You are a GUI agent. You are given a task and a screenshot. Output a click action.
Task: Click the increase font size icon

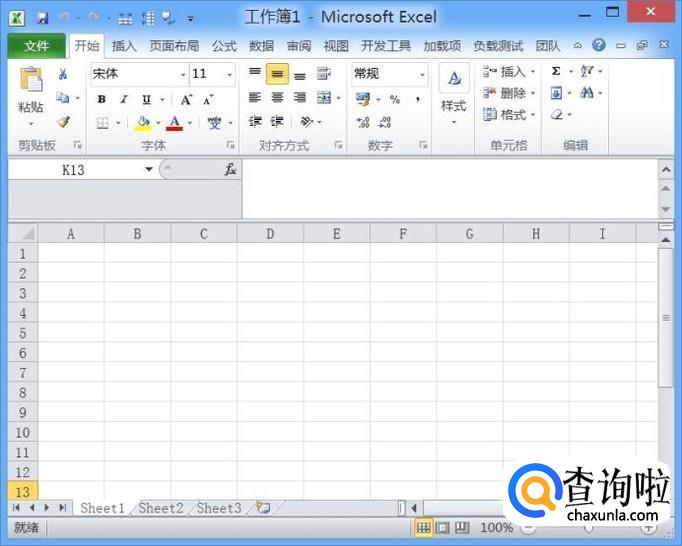(187, 99)
